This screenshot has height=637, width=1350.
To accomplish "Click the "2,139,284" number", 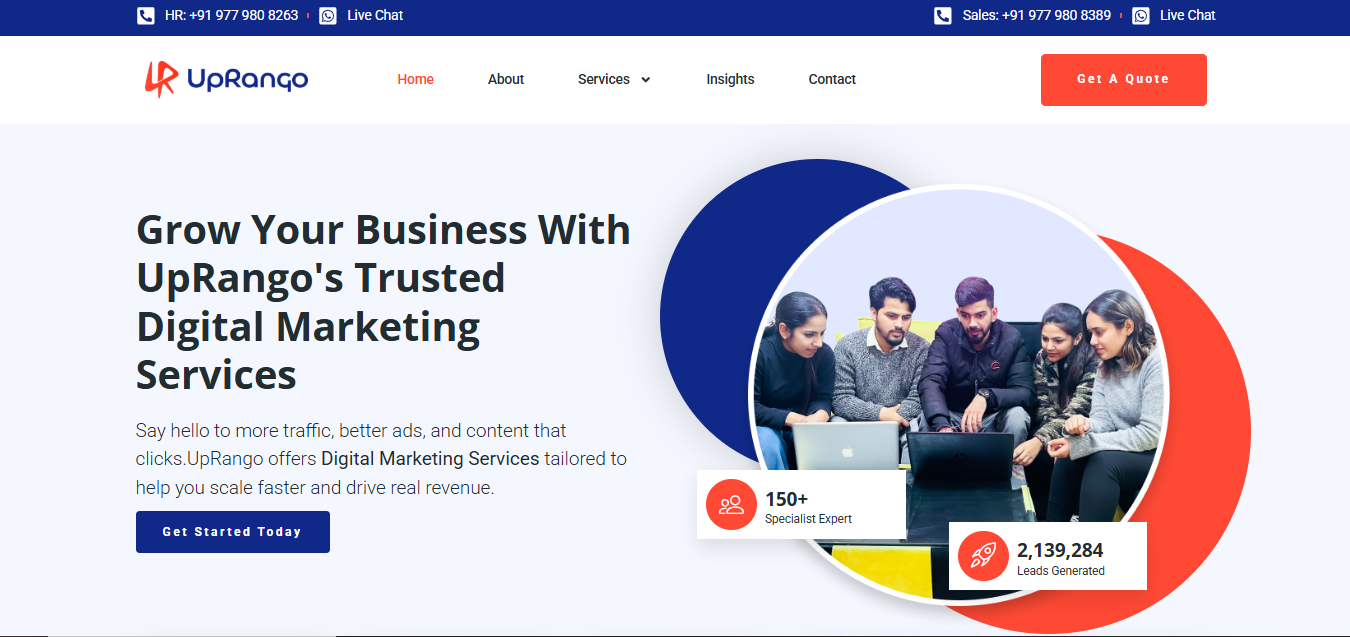I will click(1060, 550).
